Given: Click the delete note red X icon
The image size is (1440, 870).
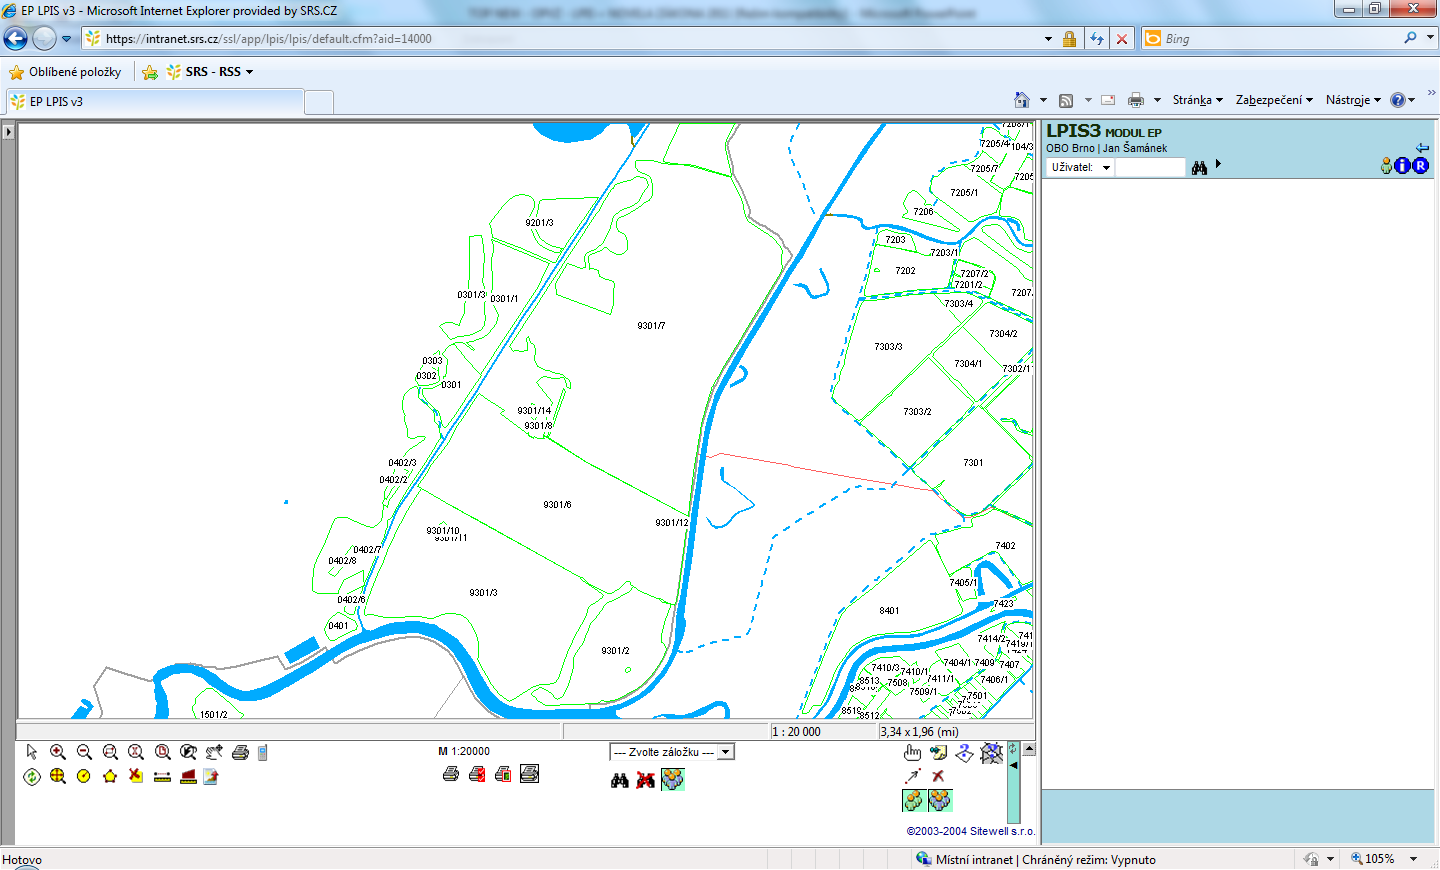Looking at the screenshot, I should point(136,776).
